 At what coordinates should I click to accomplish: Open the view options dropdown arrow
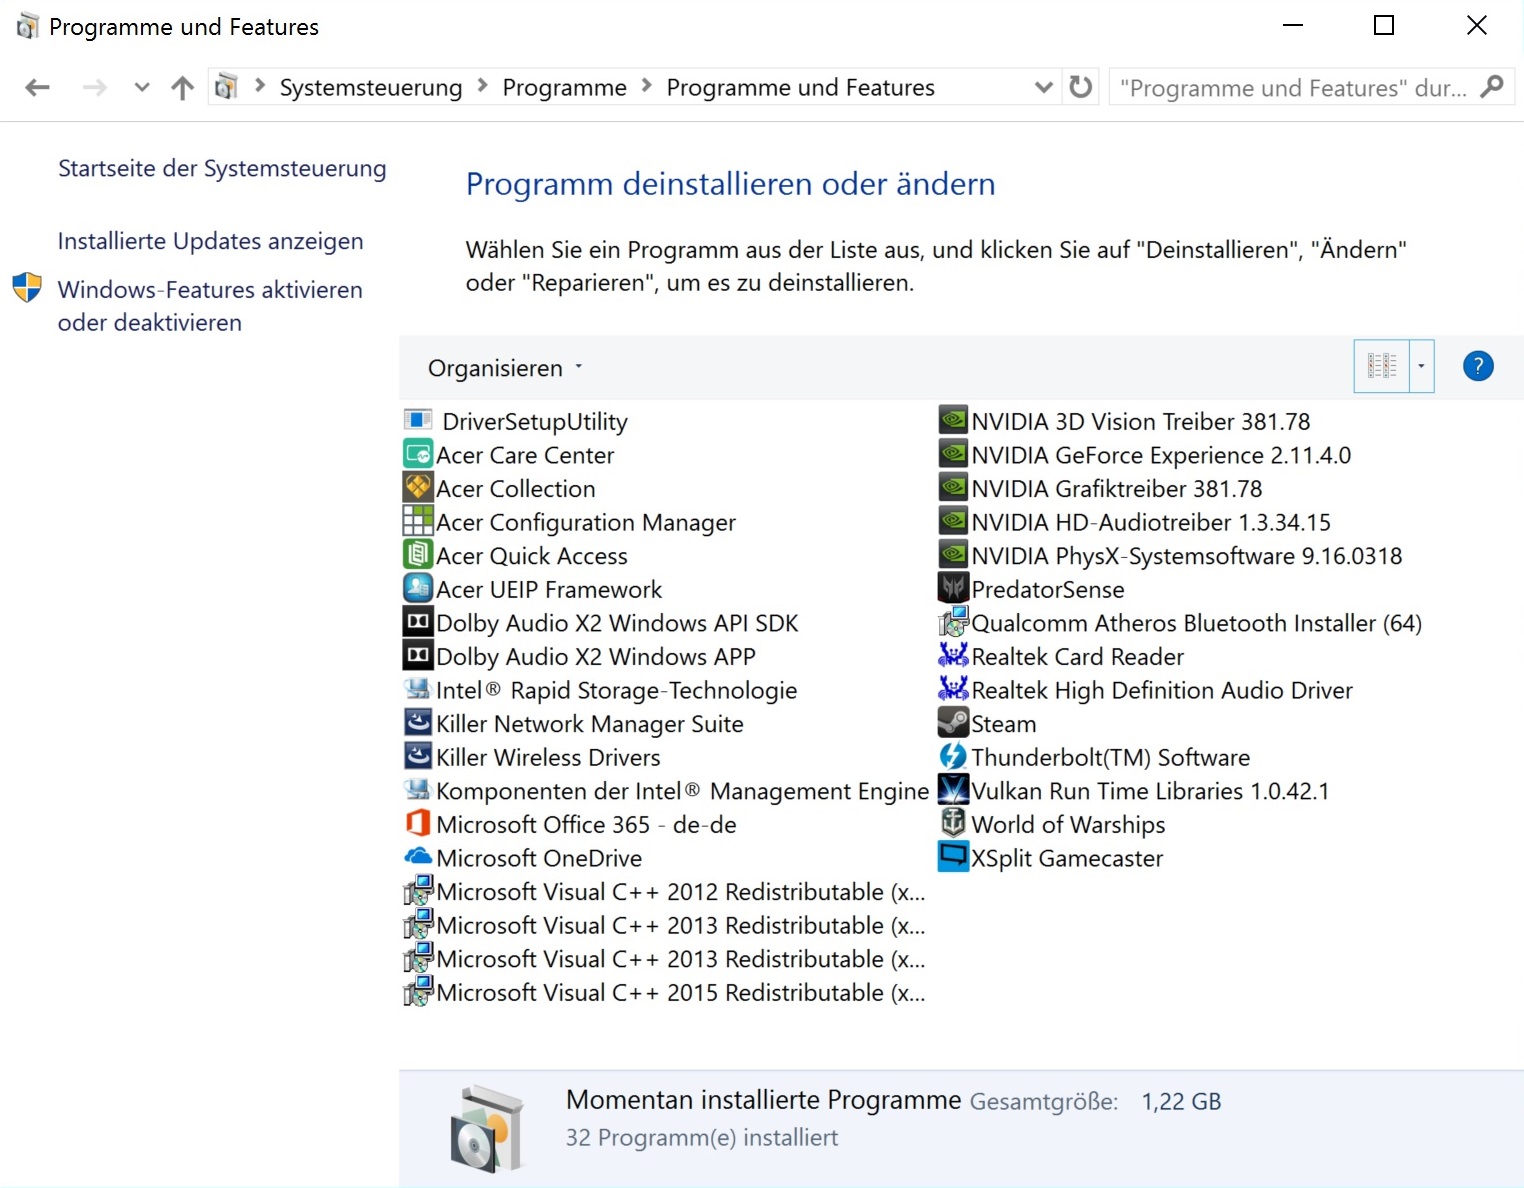(x=1421, y=366)
